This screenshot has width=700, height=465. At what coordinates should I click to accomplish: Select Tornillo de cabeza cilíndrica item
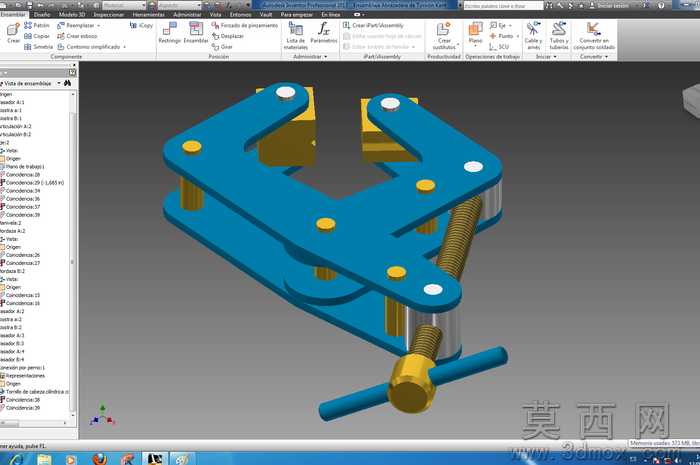35,391
